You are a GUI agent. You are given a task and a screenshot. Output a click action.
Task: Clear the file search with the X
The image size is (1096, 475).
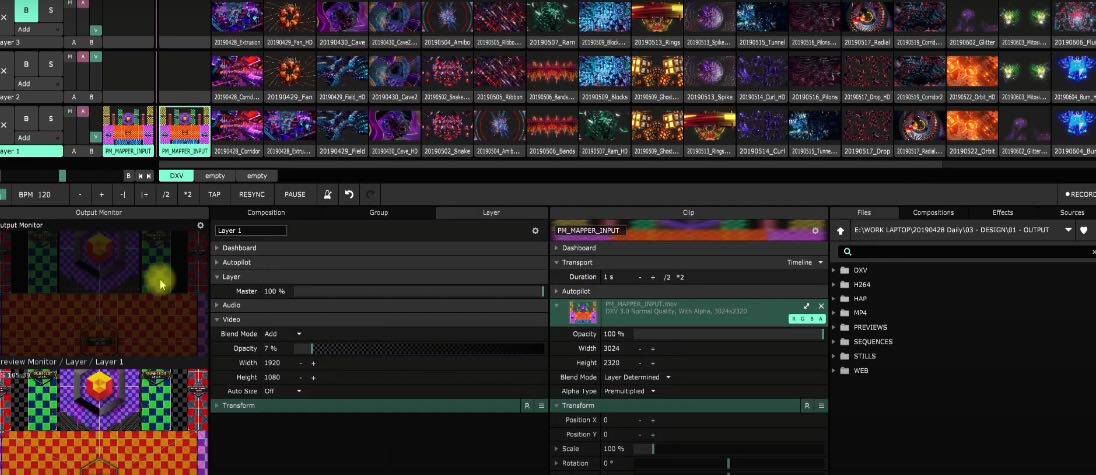(x=1093, y=251)
